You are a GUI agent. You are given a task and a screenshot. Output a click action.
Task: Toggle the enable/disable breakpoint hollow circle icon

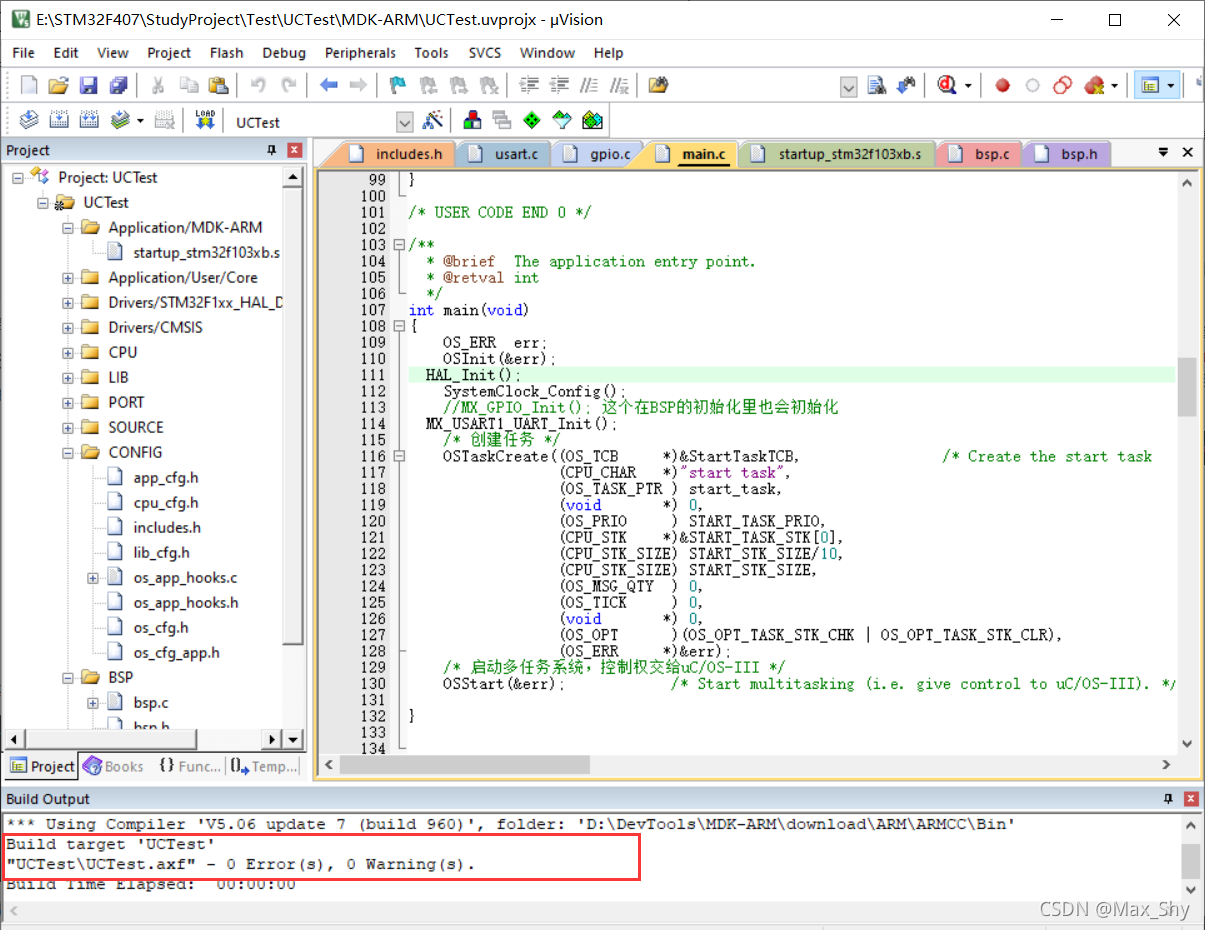(1032, 86)
